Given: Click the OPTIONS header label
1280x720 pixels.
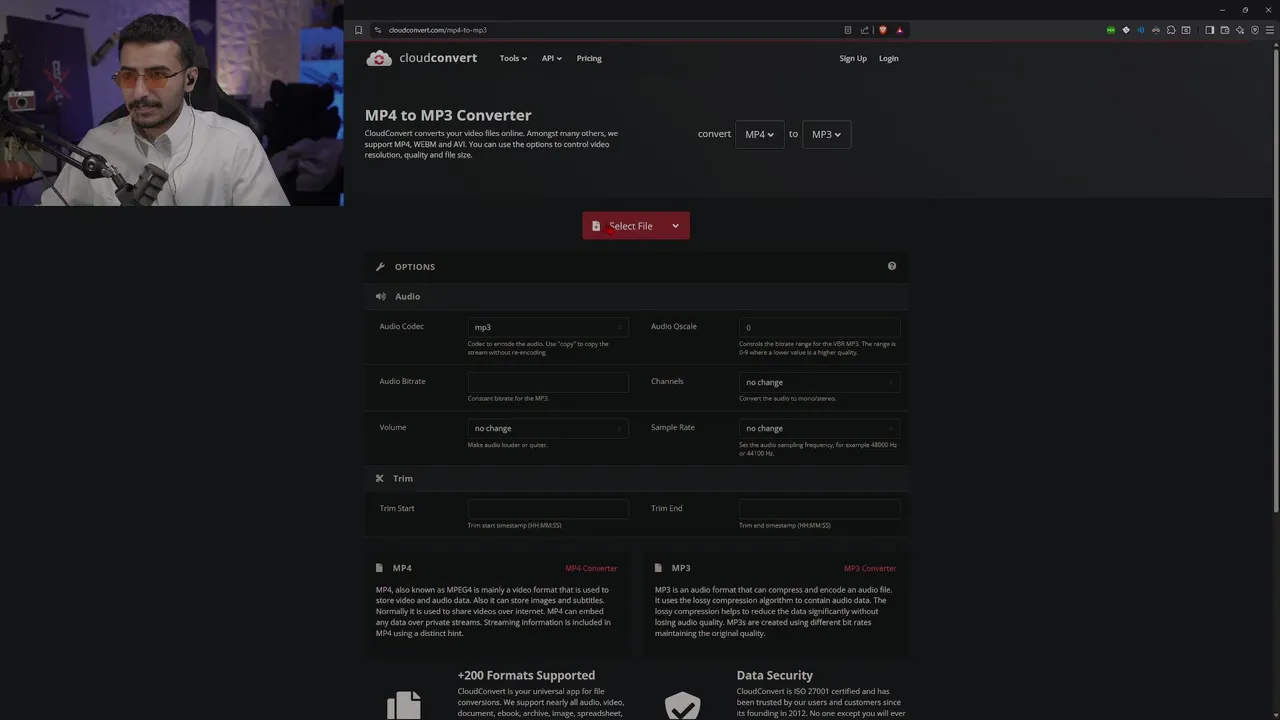Looking at the screenshot, I should pos(415,267).
